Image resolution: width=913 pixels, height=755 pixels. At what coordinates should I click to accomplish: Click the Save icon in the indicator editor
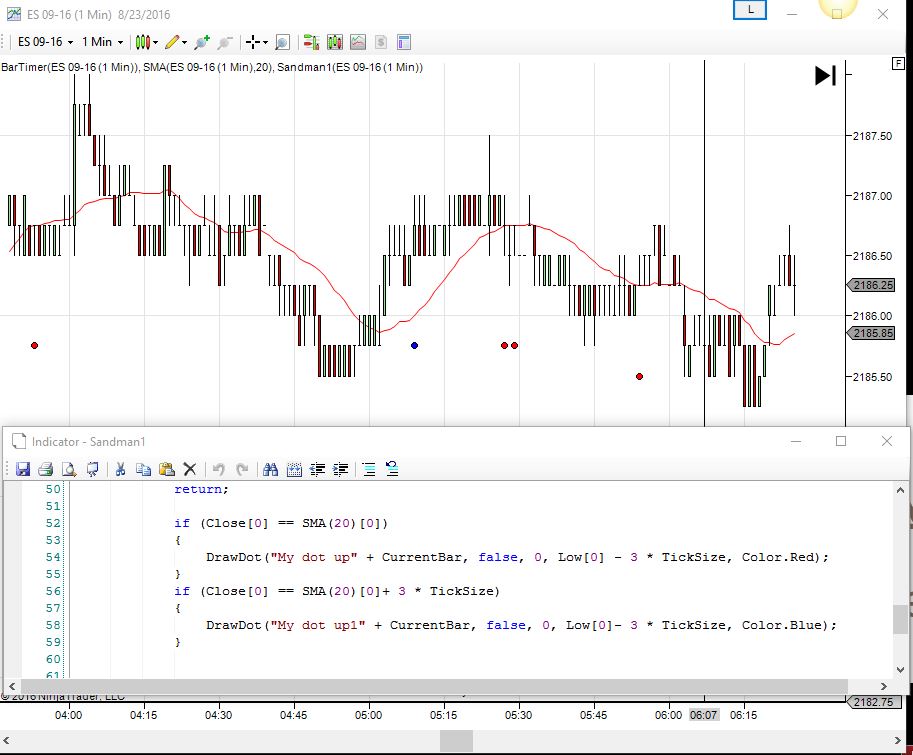pos(21,468)
